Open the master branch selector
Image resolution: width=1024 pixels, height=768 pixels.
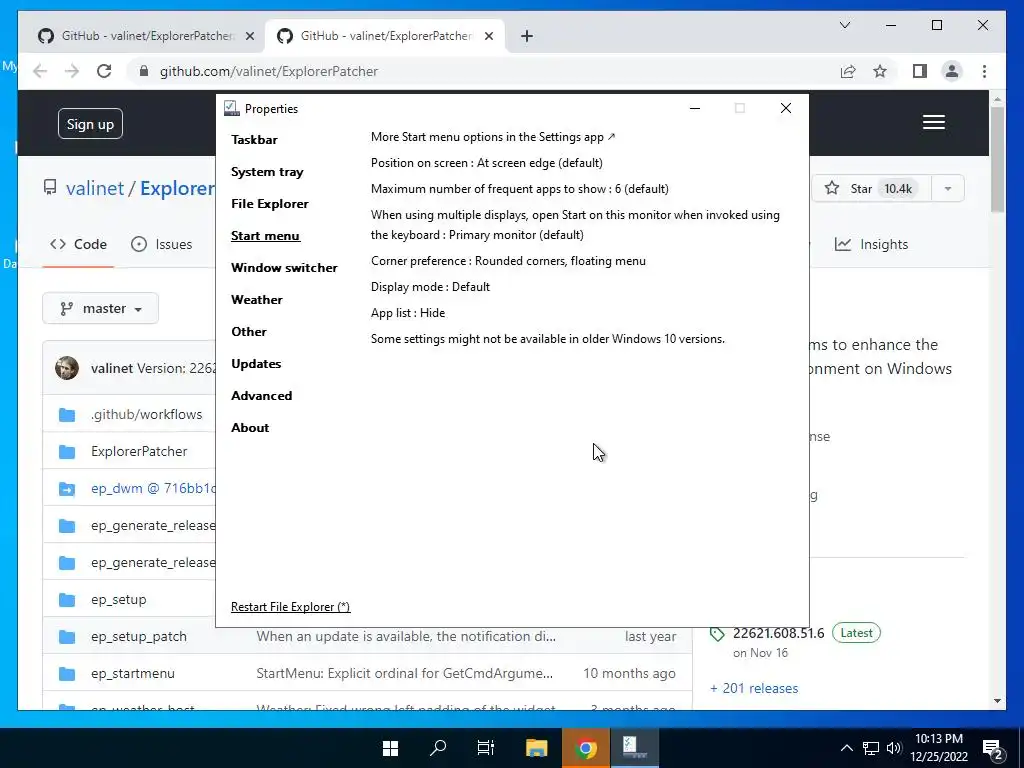(x=101, y=308)
